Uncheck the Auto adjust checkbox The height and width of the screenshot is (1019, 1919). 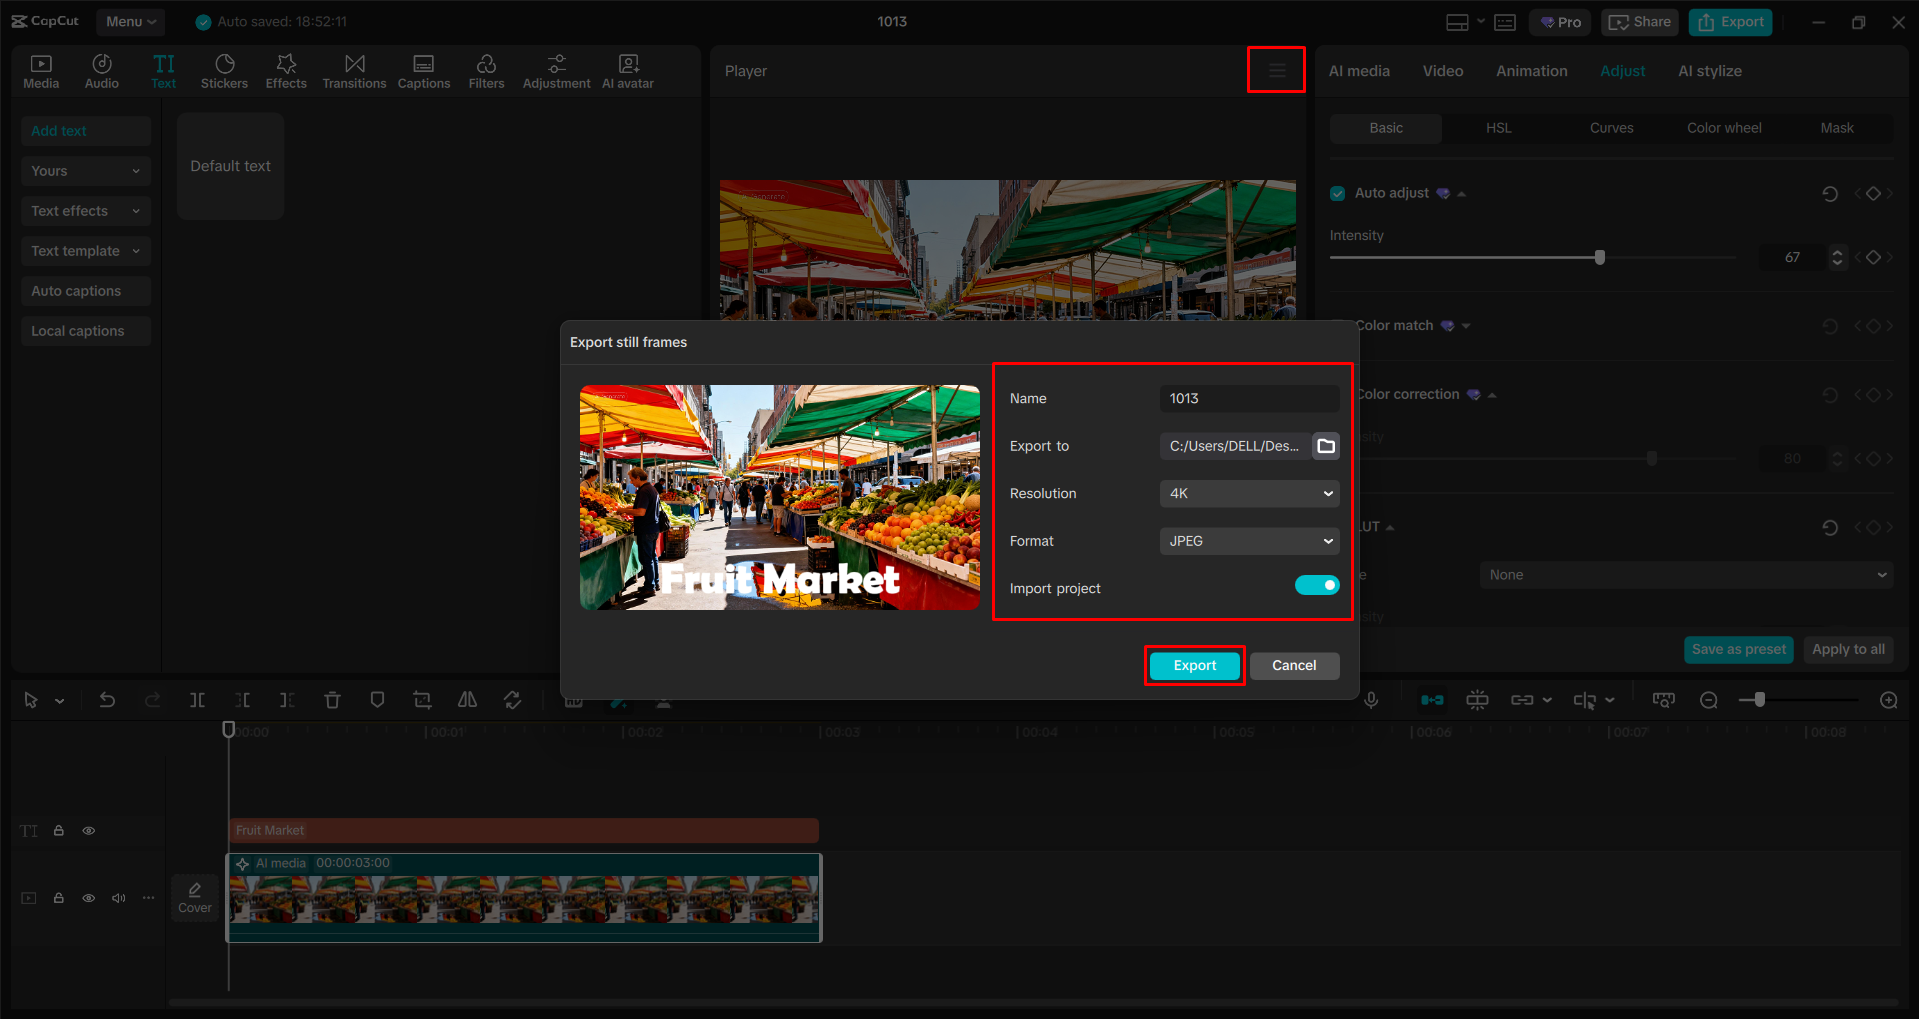(x=1337, y=193)
